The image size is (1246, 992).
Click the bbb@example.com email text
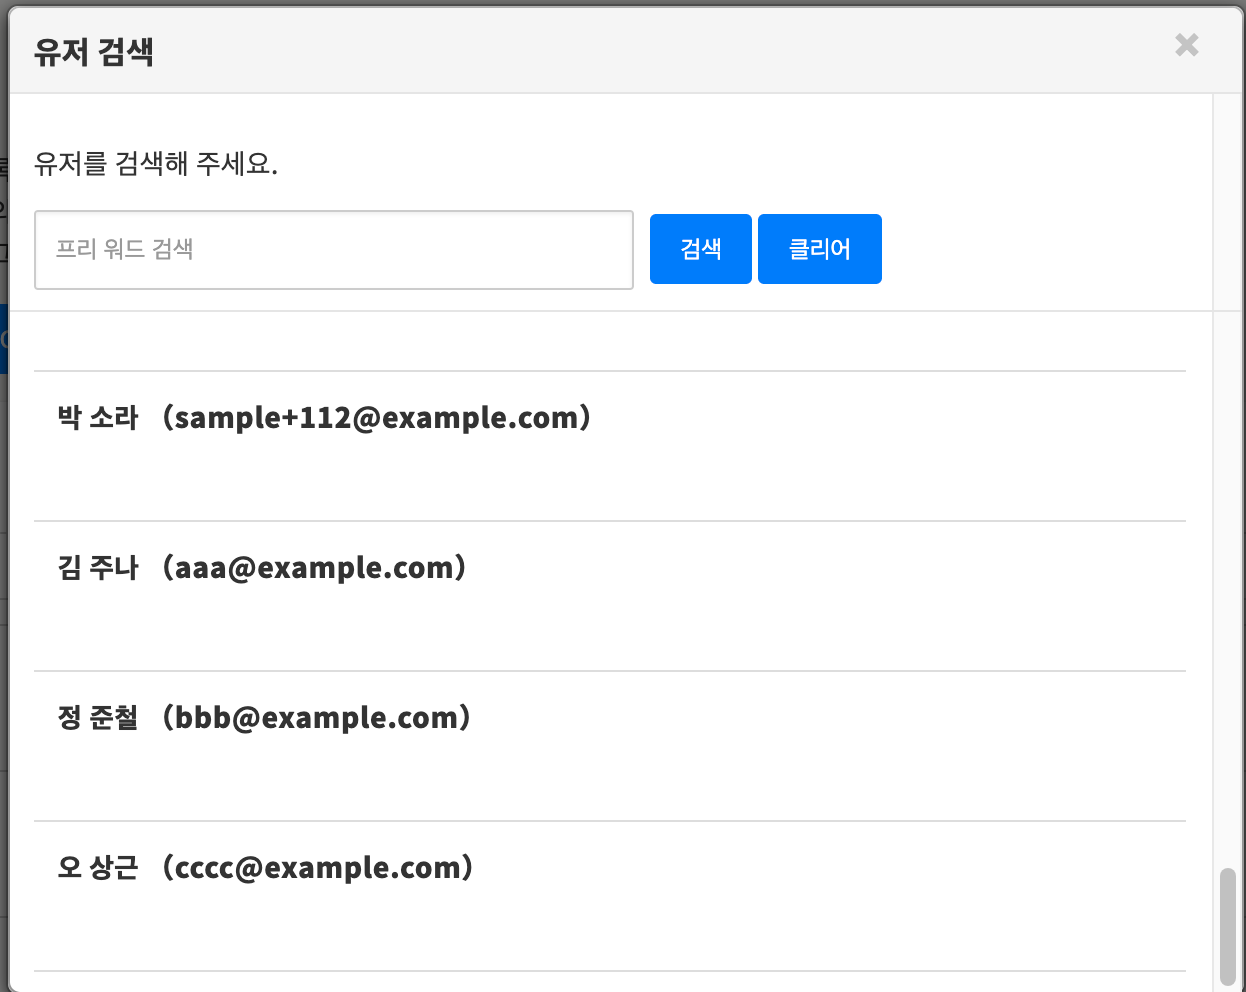click(x=322, y=718)
